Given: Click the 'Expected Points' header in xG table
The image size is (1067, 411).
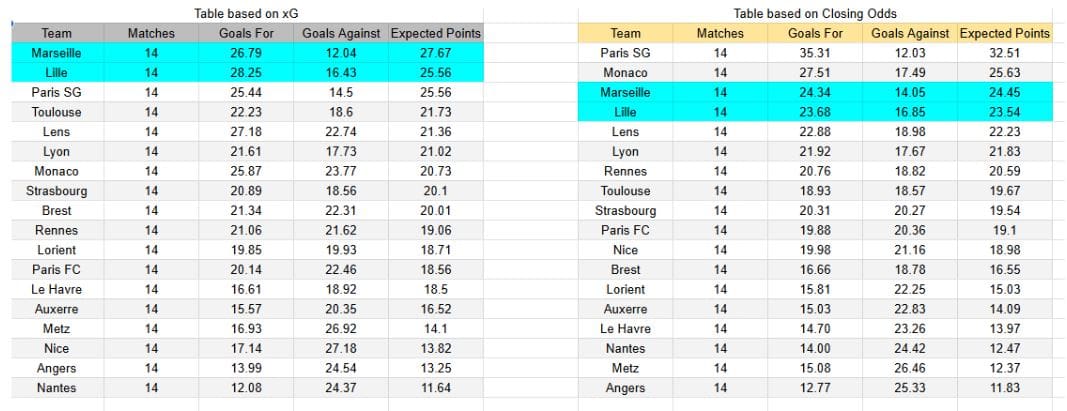Looking at the screenshot, I should pyautogui.click(x=436, y=33).
